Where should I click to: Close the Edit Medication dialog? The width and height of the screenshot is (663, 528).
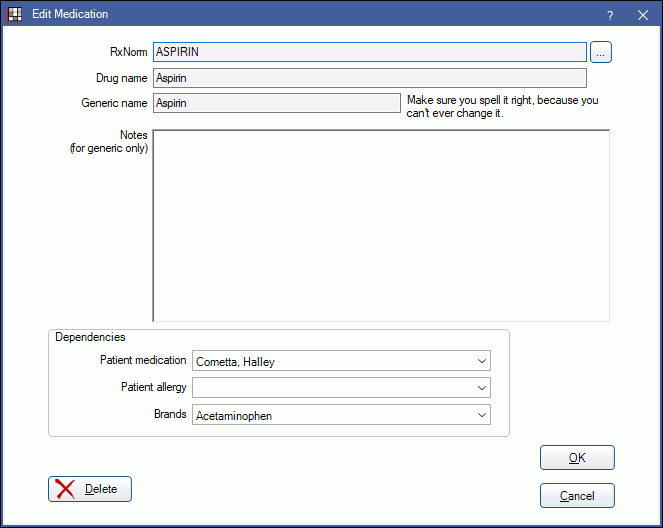(x=643, y=15)
